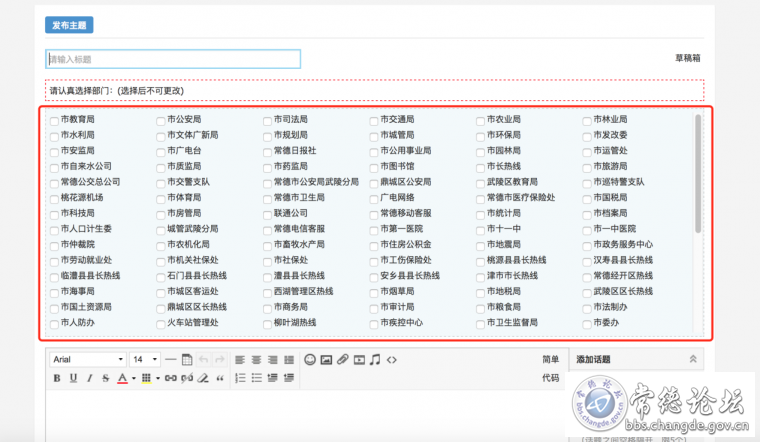This screenshot has width=760, height=442.
Task: Check the 市政务服务中心 checkbox
Action: (x=587, y=246)
